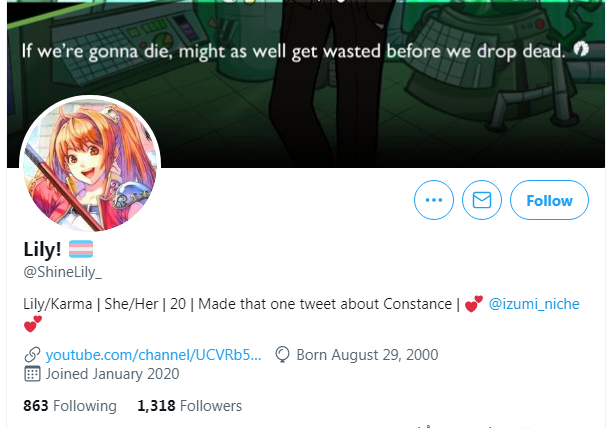This screenshot has height=428, width=614.
Task: Click the birthday balloon icon
Action: pyautogui.click(x=282, y=355)
